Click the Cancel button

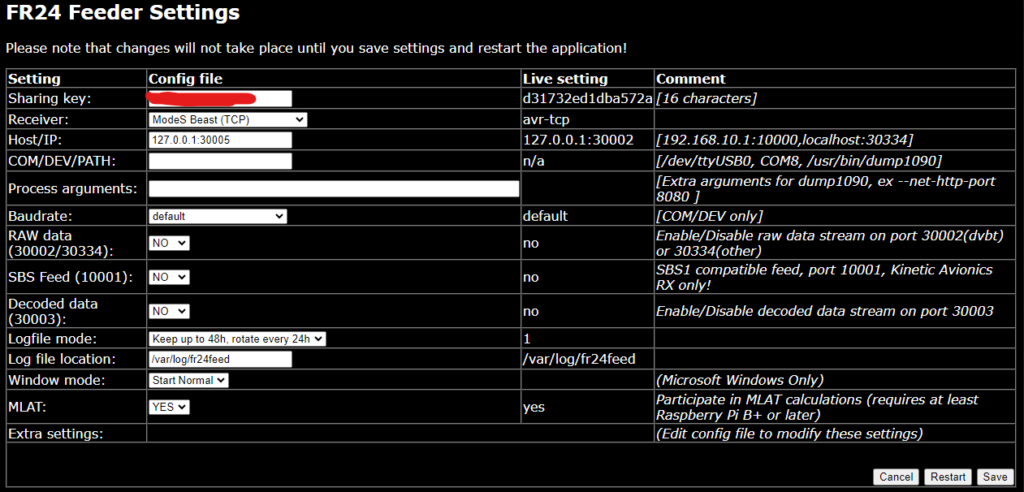(895, 477)
